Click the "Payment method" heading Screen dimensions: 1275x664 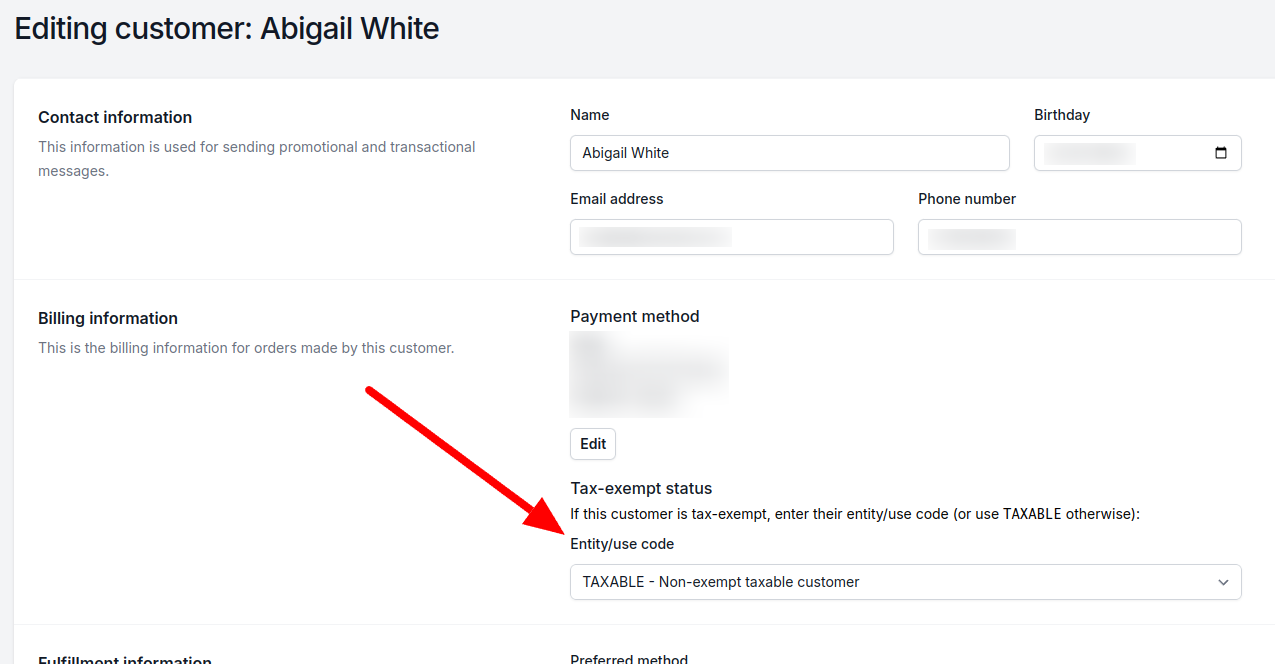634,316
